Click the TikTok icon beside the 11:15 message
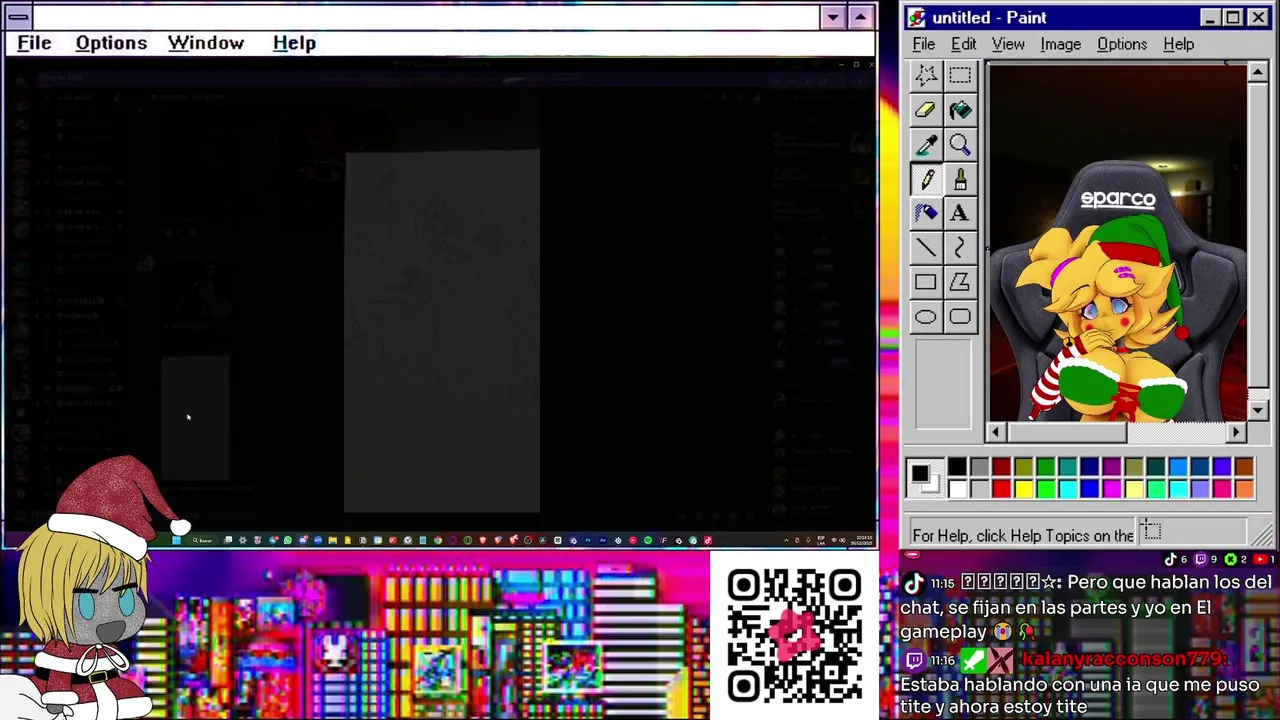This screenshot has width=1280, height=720. click(914, 583)
